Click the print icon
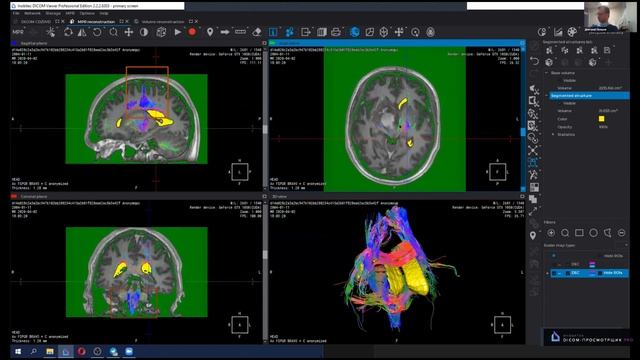The image size is (640, 360). pos(336,32)
